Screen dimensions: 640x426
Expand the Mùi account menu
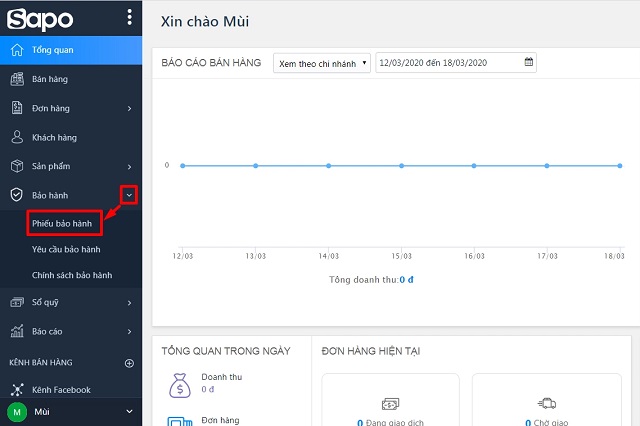pos(128,411)
